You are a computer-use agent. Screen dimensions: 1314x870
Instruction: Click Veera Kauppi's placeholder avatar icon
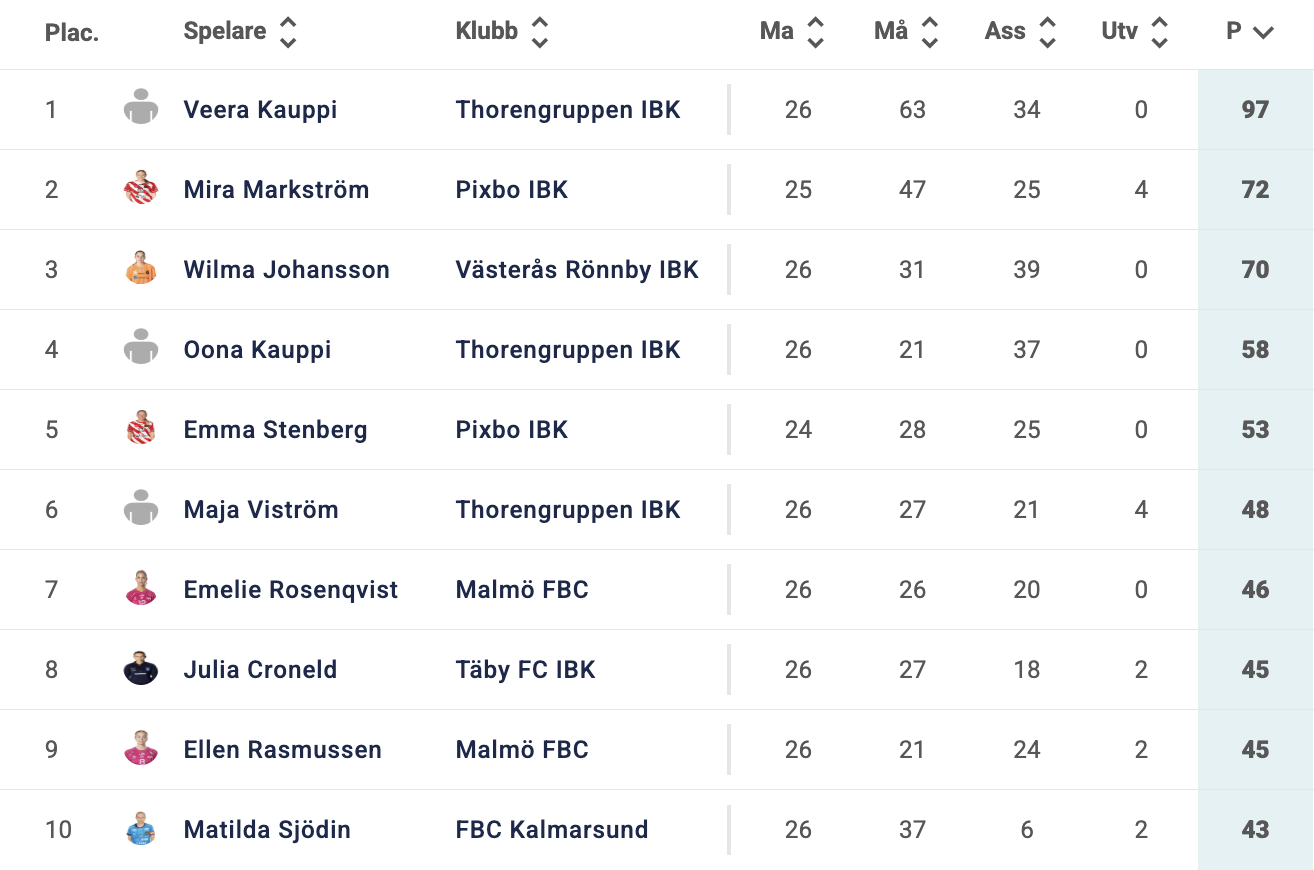click(x=141, y=108)
